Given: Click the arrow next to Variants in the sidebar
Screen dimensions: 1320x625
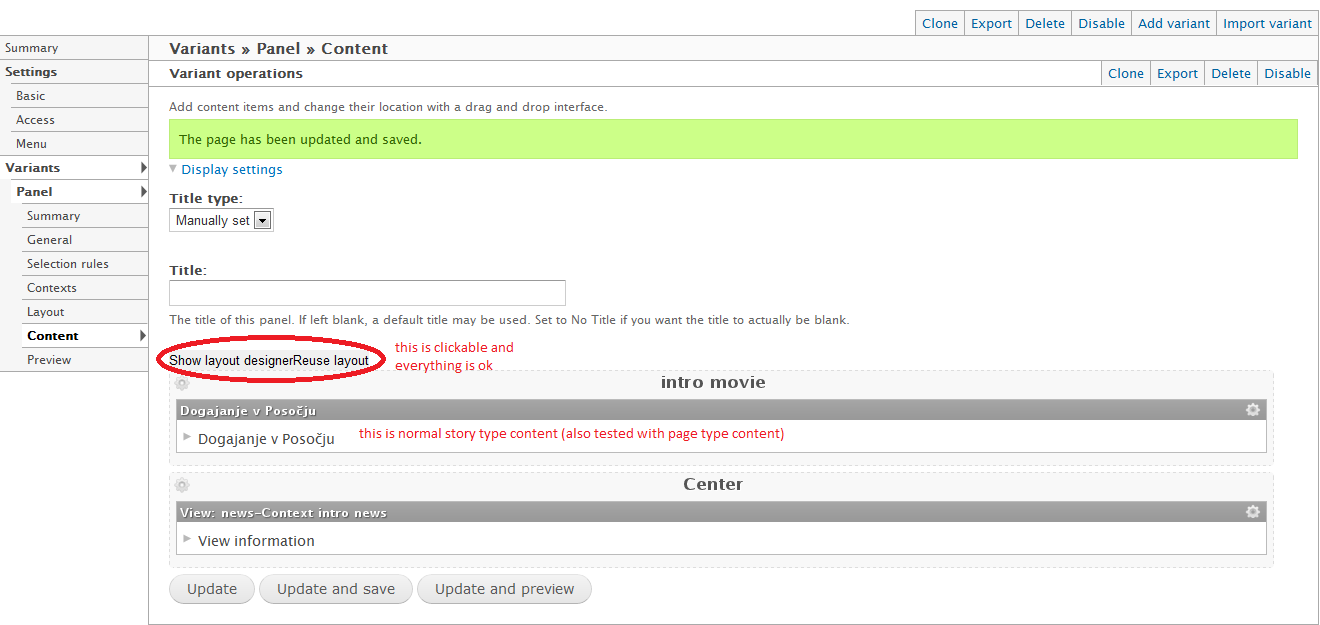Looking at the screenshot, I should pos(145,167).
